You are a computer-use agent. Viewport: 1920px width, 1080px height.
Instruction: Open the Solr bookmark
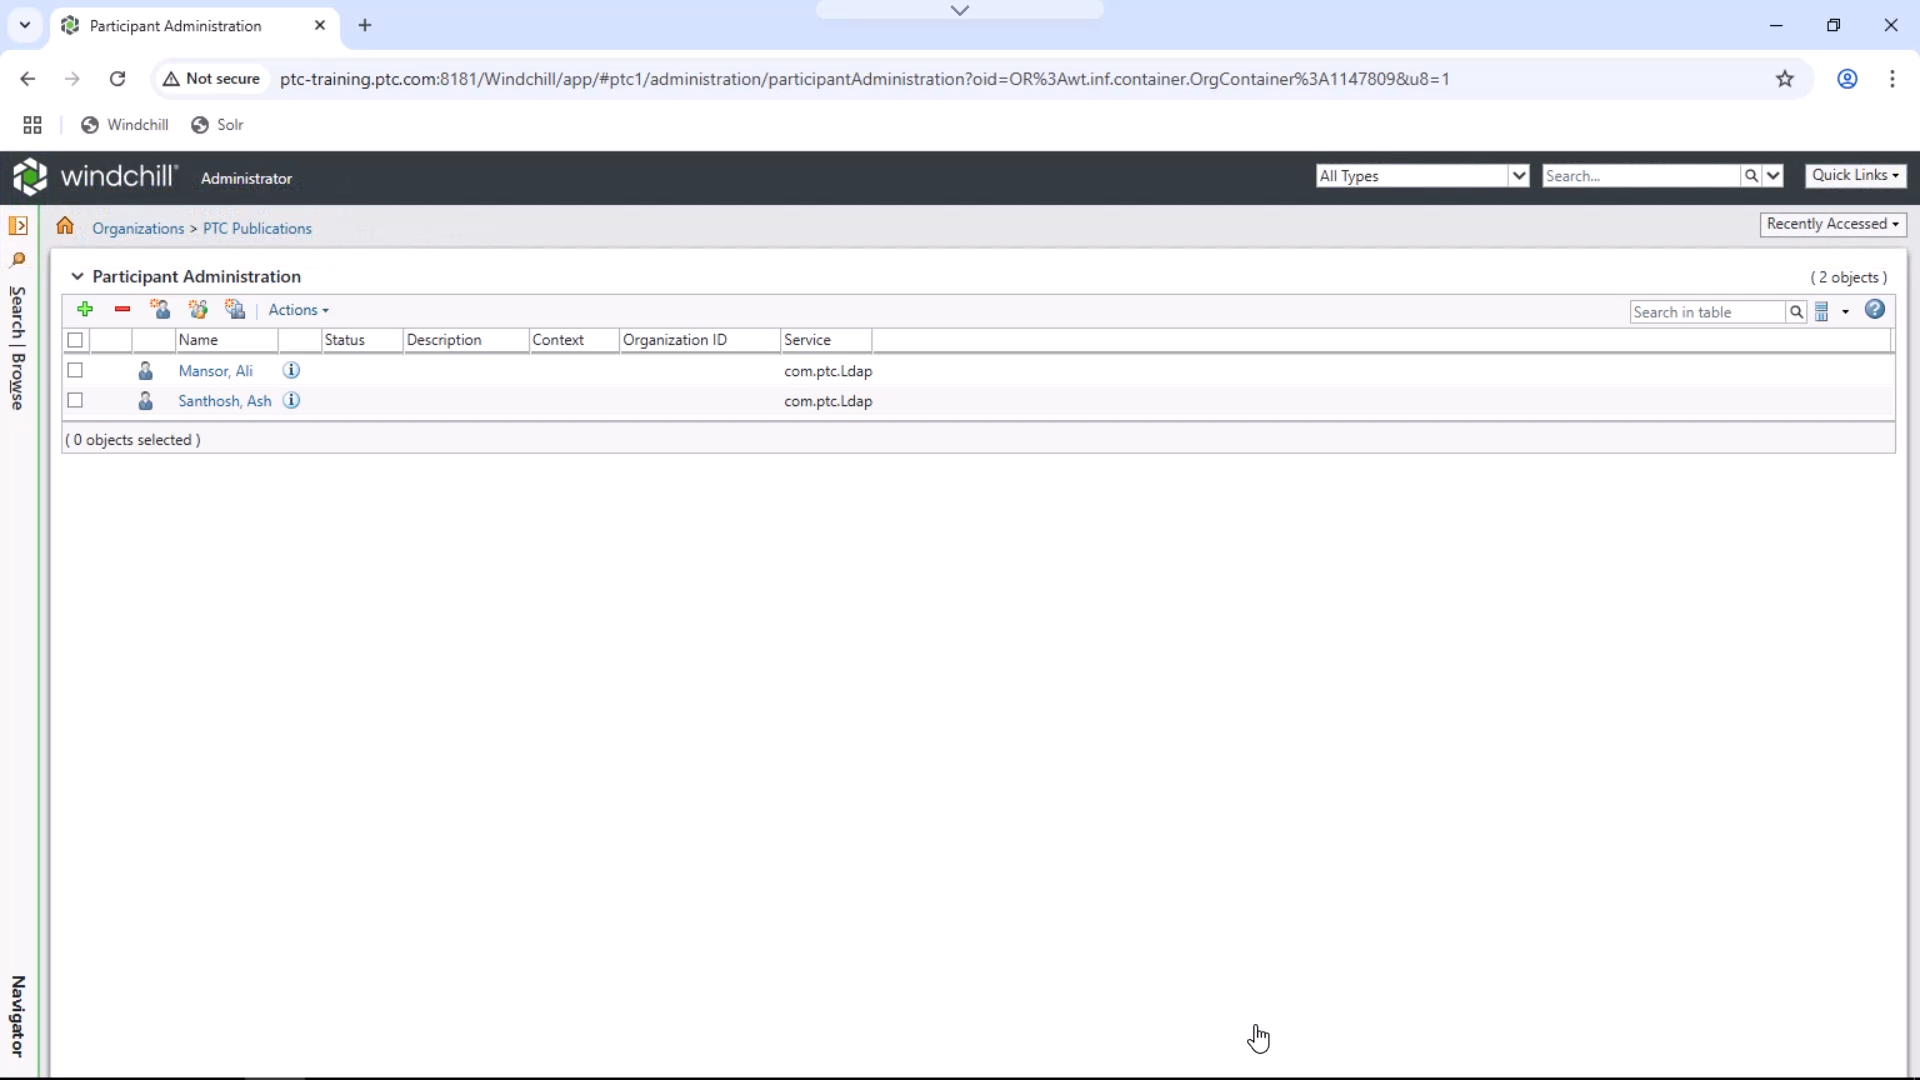pos(217,125)
